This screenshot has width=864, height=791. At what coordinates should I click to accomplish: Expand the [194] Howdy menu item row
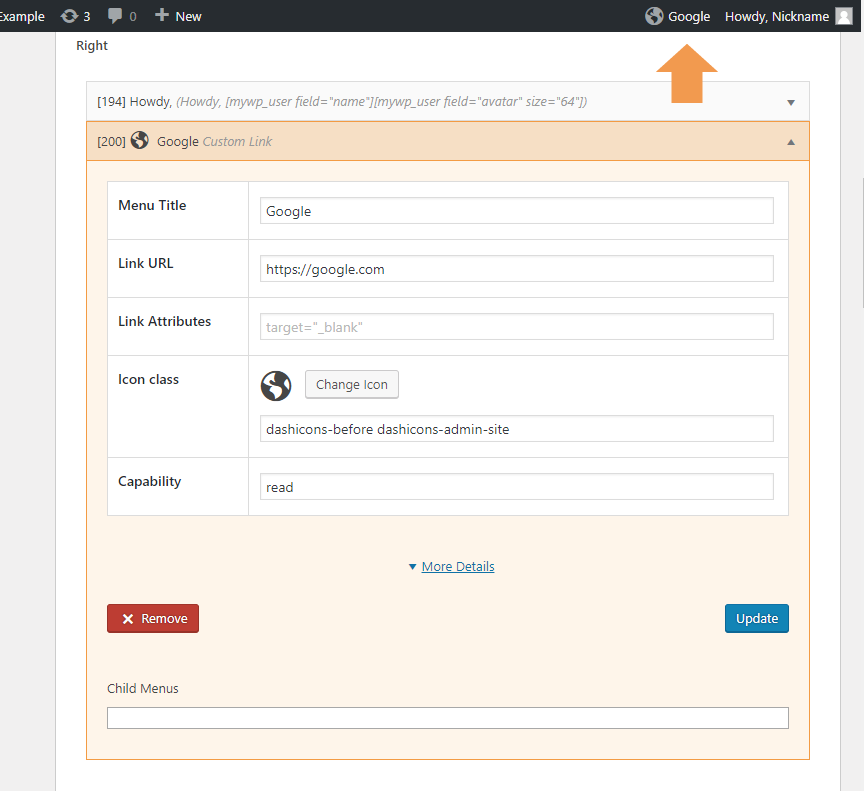790,101
